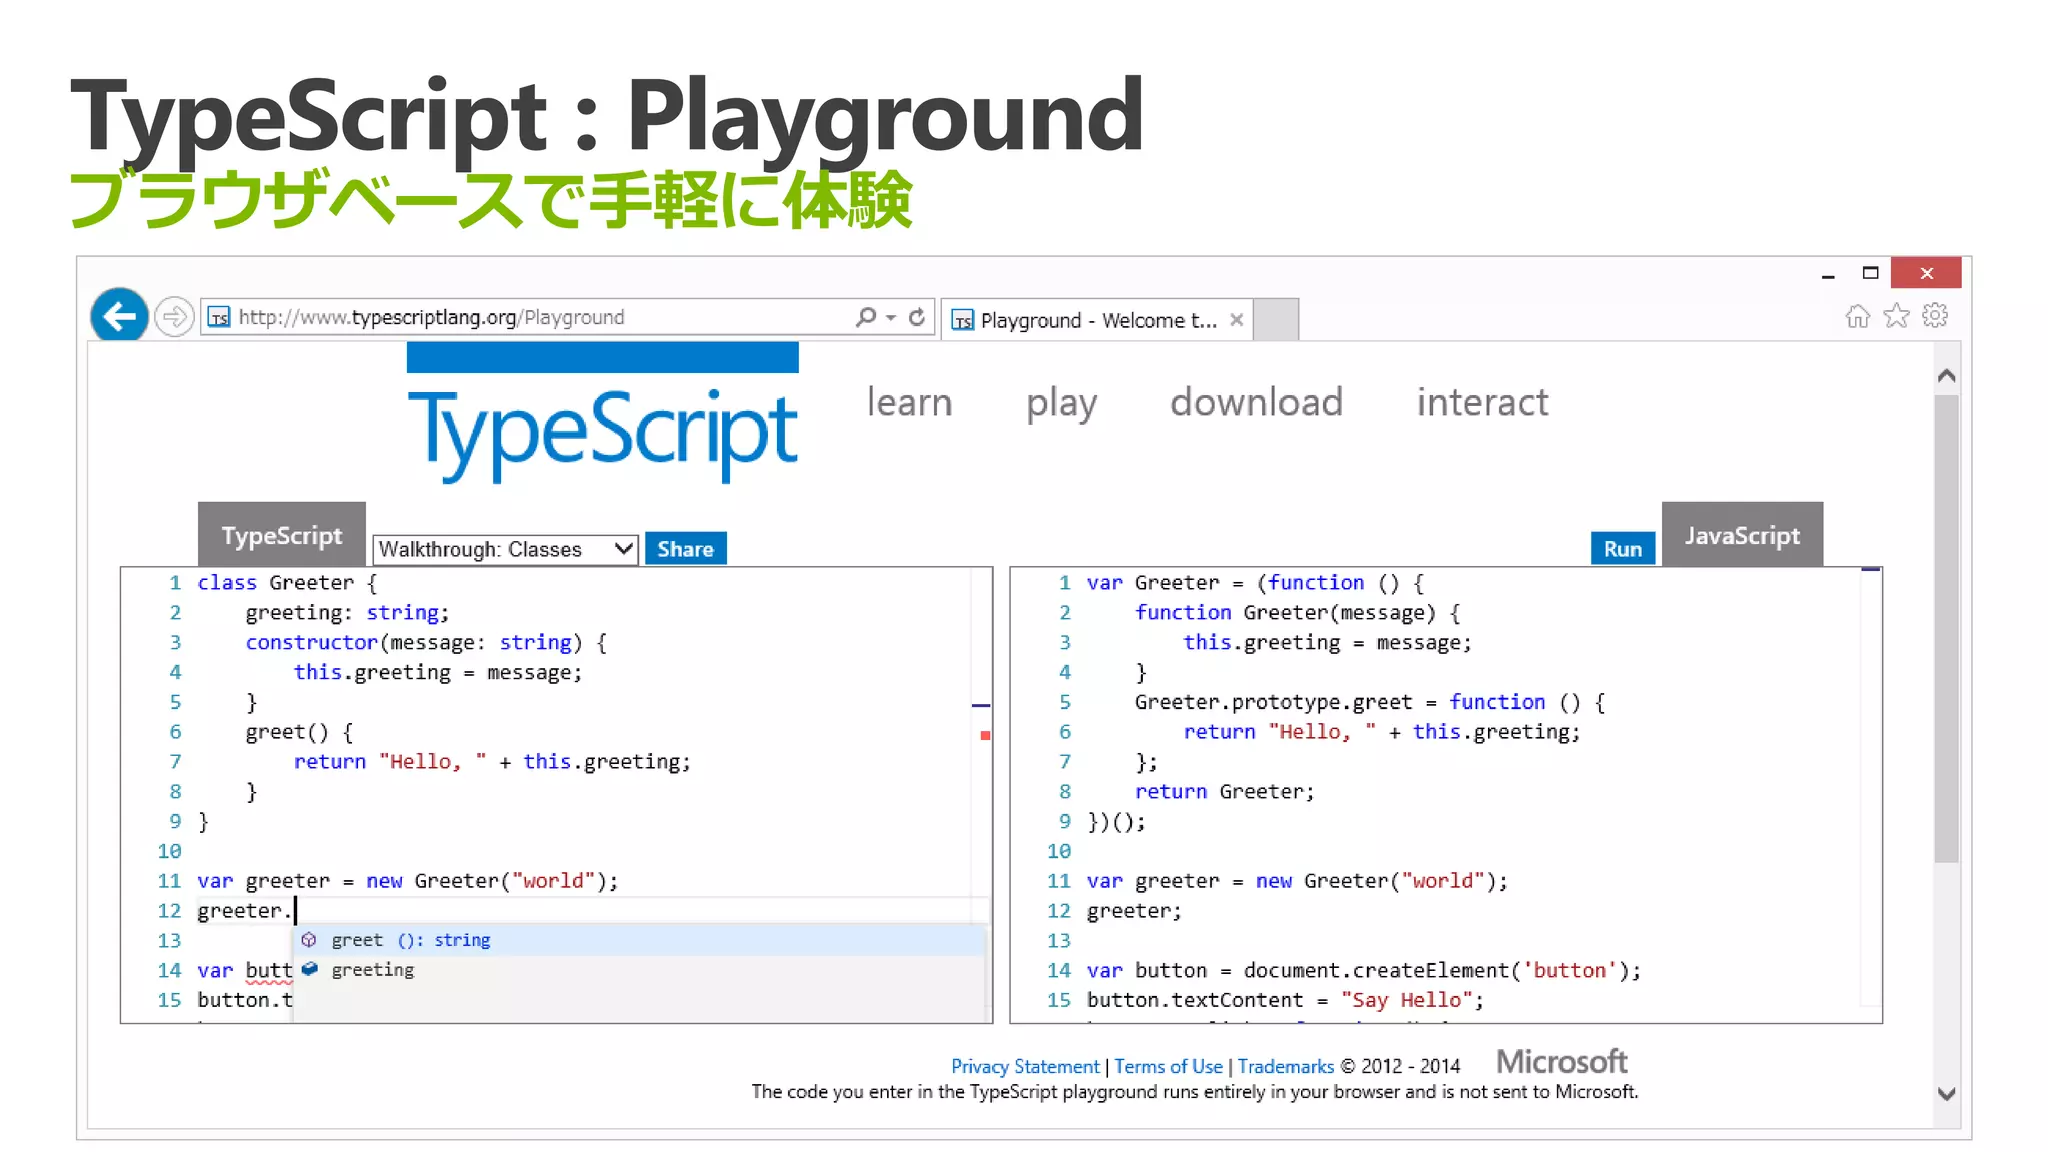Screen dimensions: 2048x1152
Task: Open the browser settings gear icon
Action: click(1935, 316)
